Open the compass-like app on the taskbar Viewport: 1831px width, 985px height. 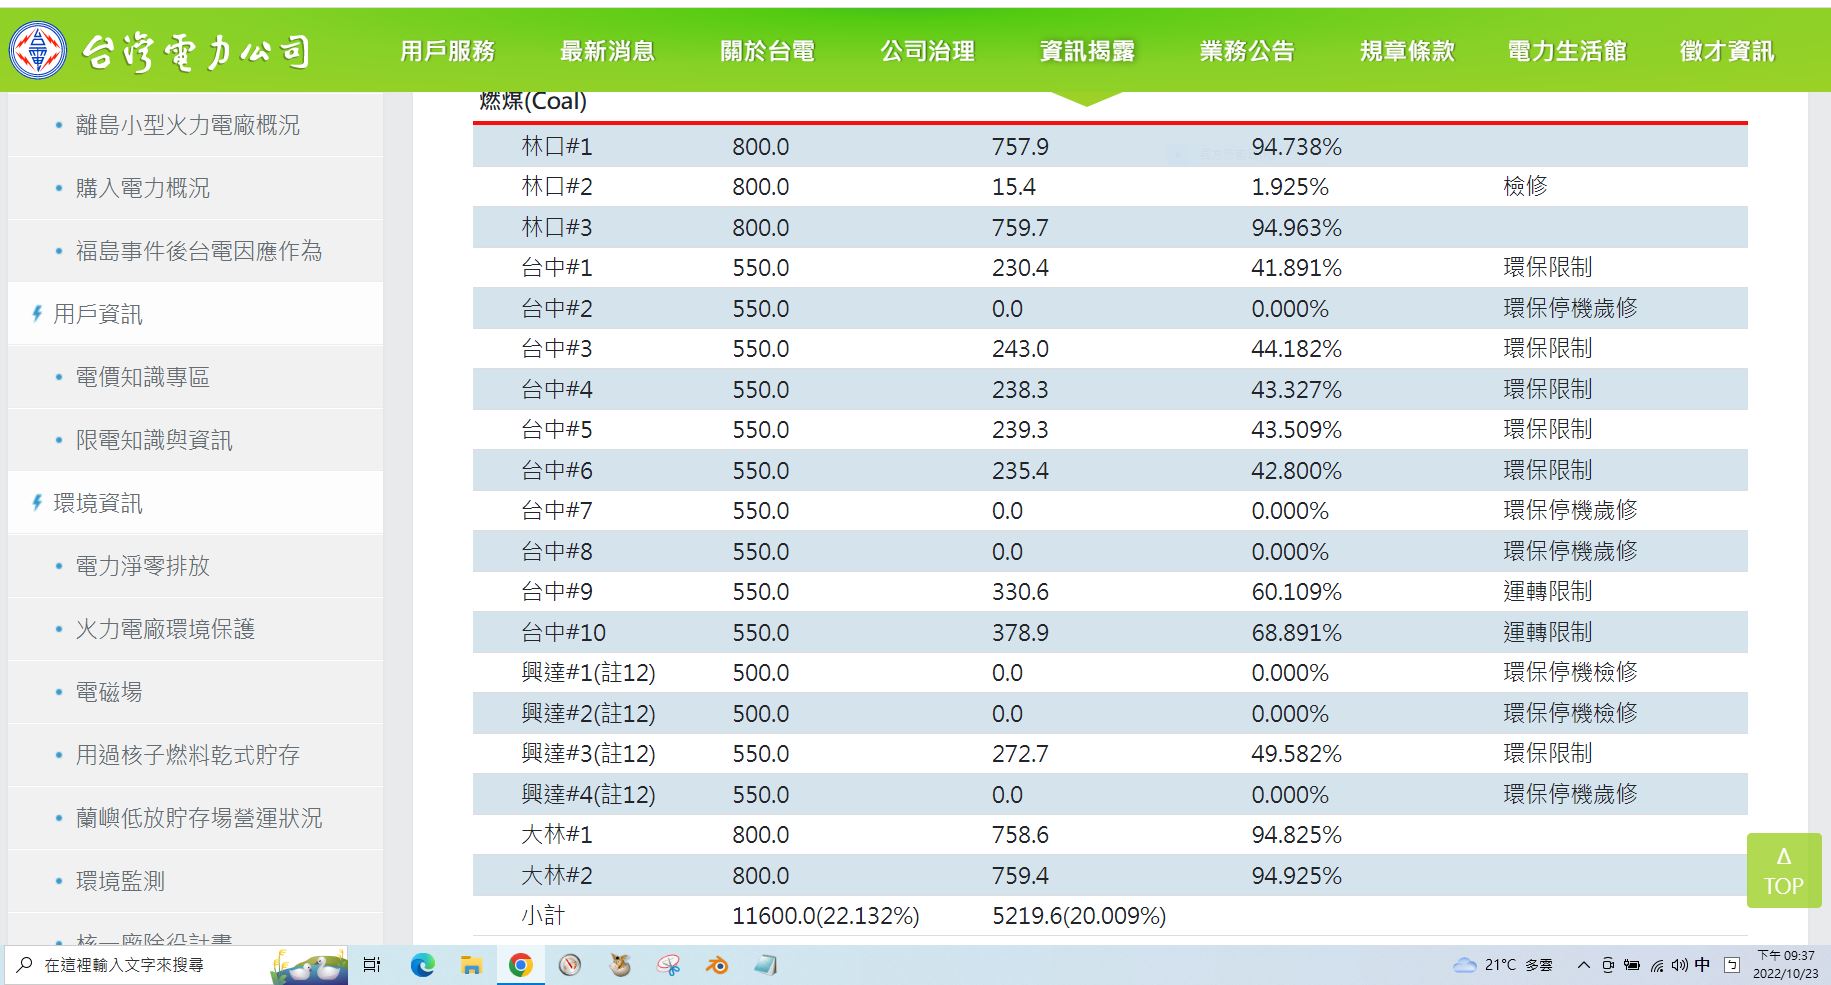pyautogui.click(x=570, y=965)
